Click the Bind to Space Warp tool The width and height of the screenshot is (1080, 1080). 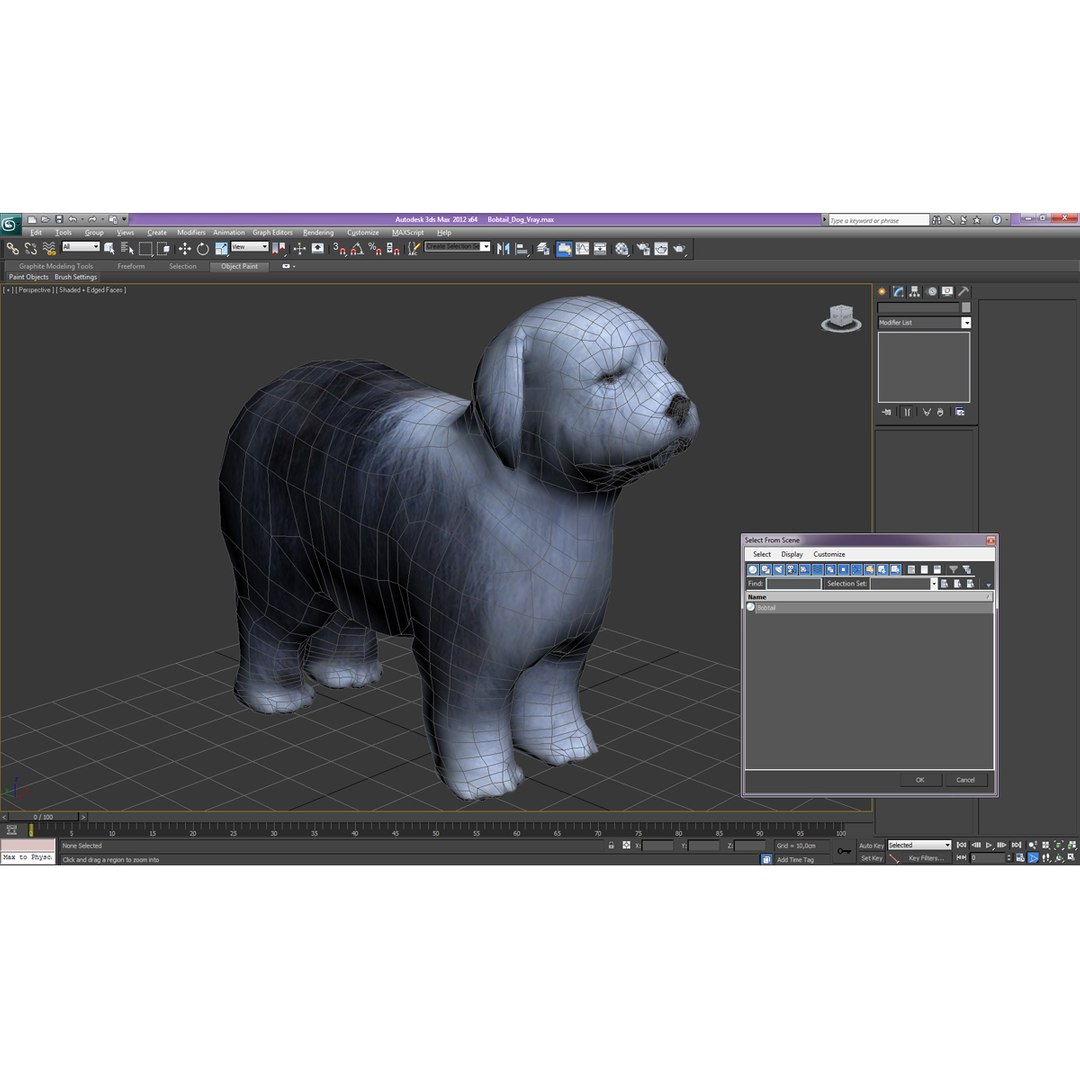pos(49,249)
